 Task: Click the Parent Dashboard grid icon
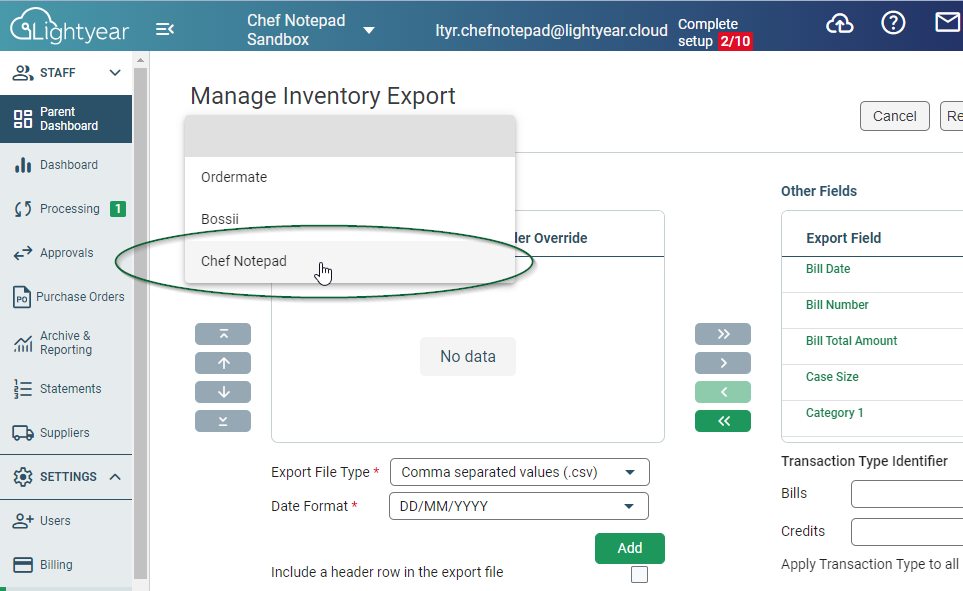23,119
